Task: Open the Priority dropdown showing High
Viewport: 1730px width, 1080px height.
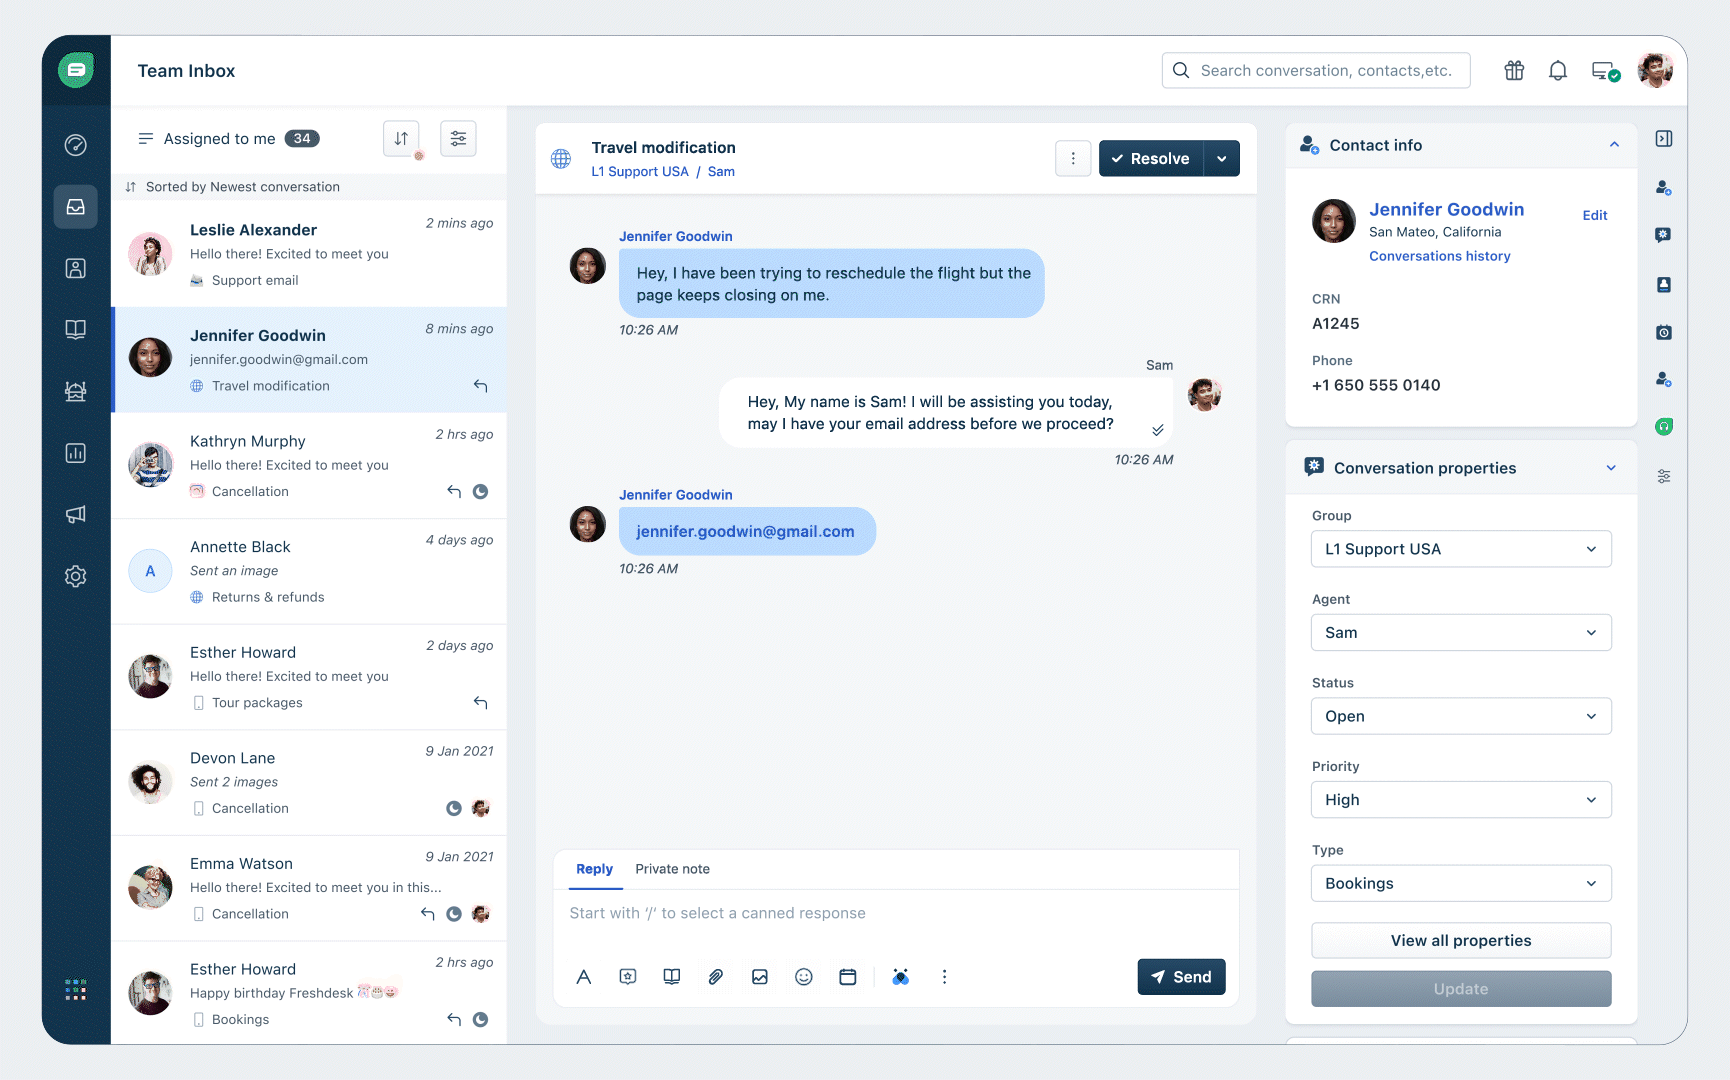Action: [1460, 800]
